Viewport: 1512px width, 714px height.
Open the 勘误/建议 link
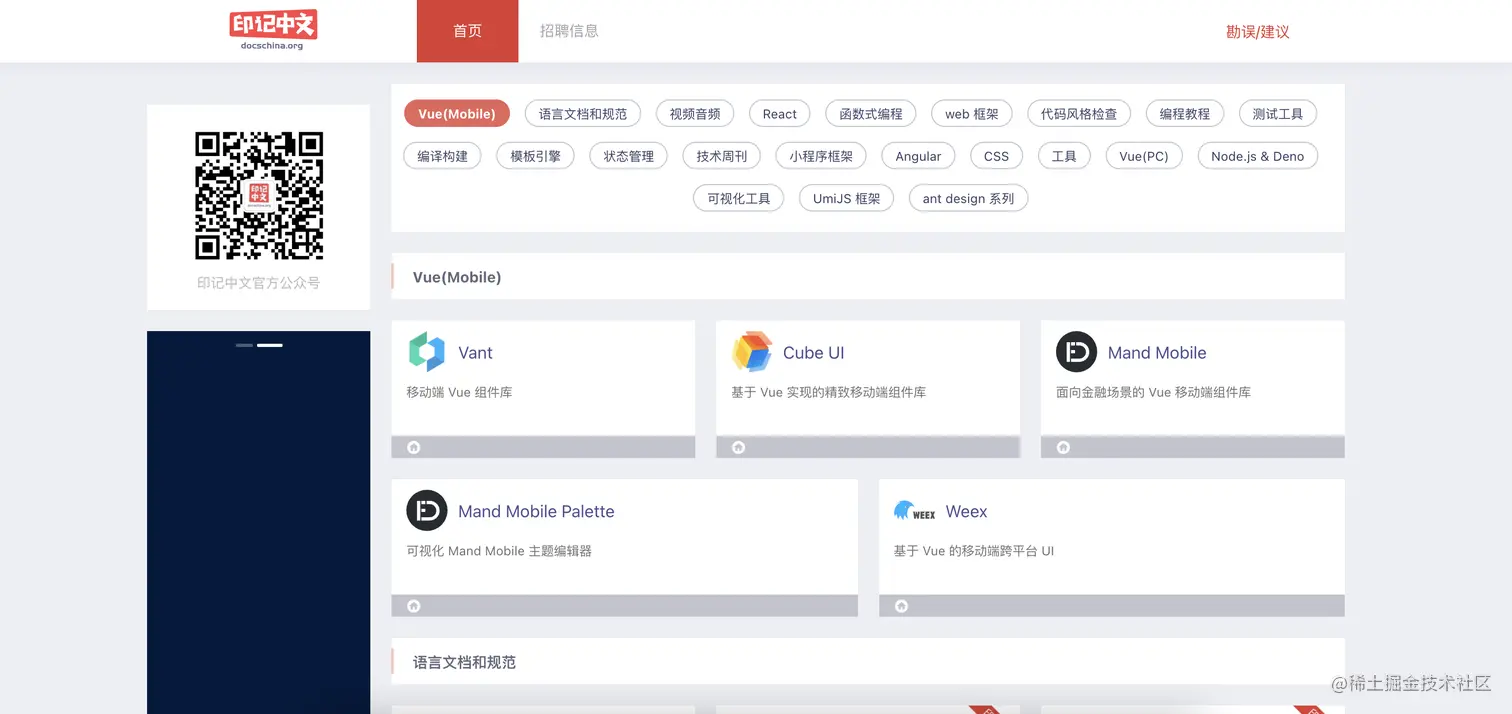1258,32
